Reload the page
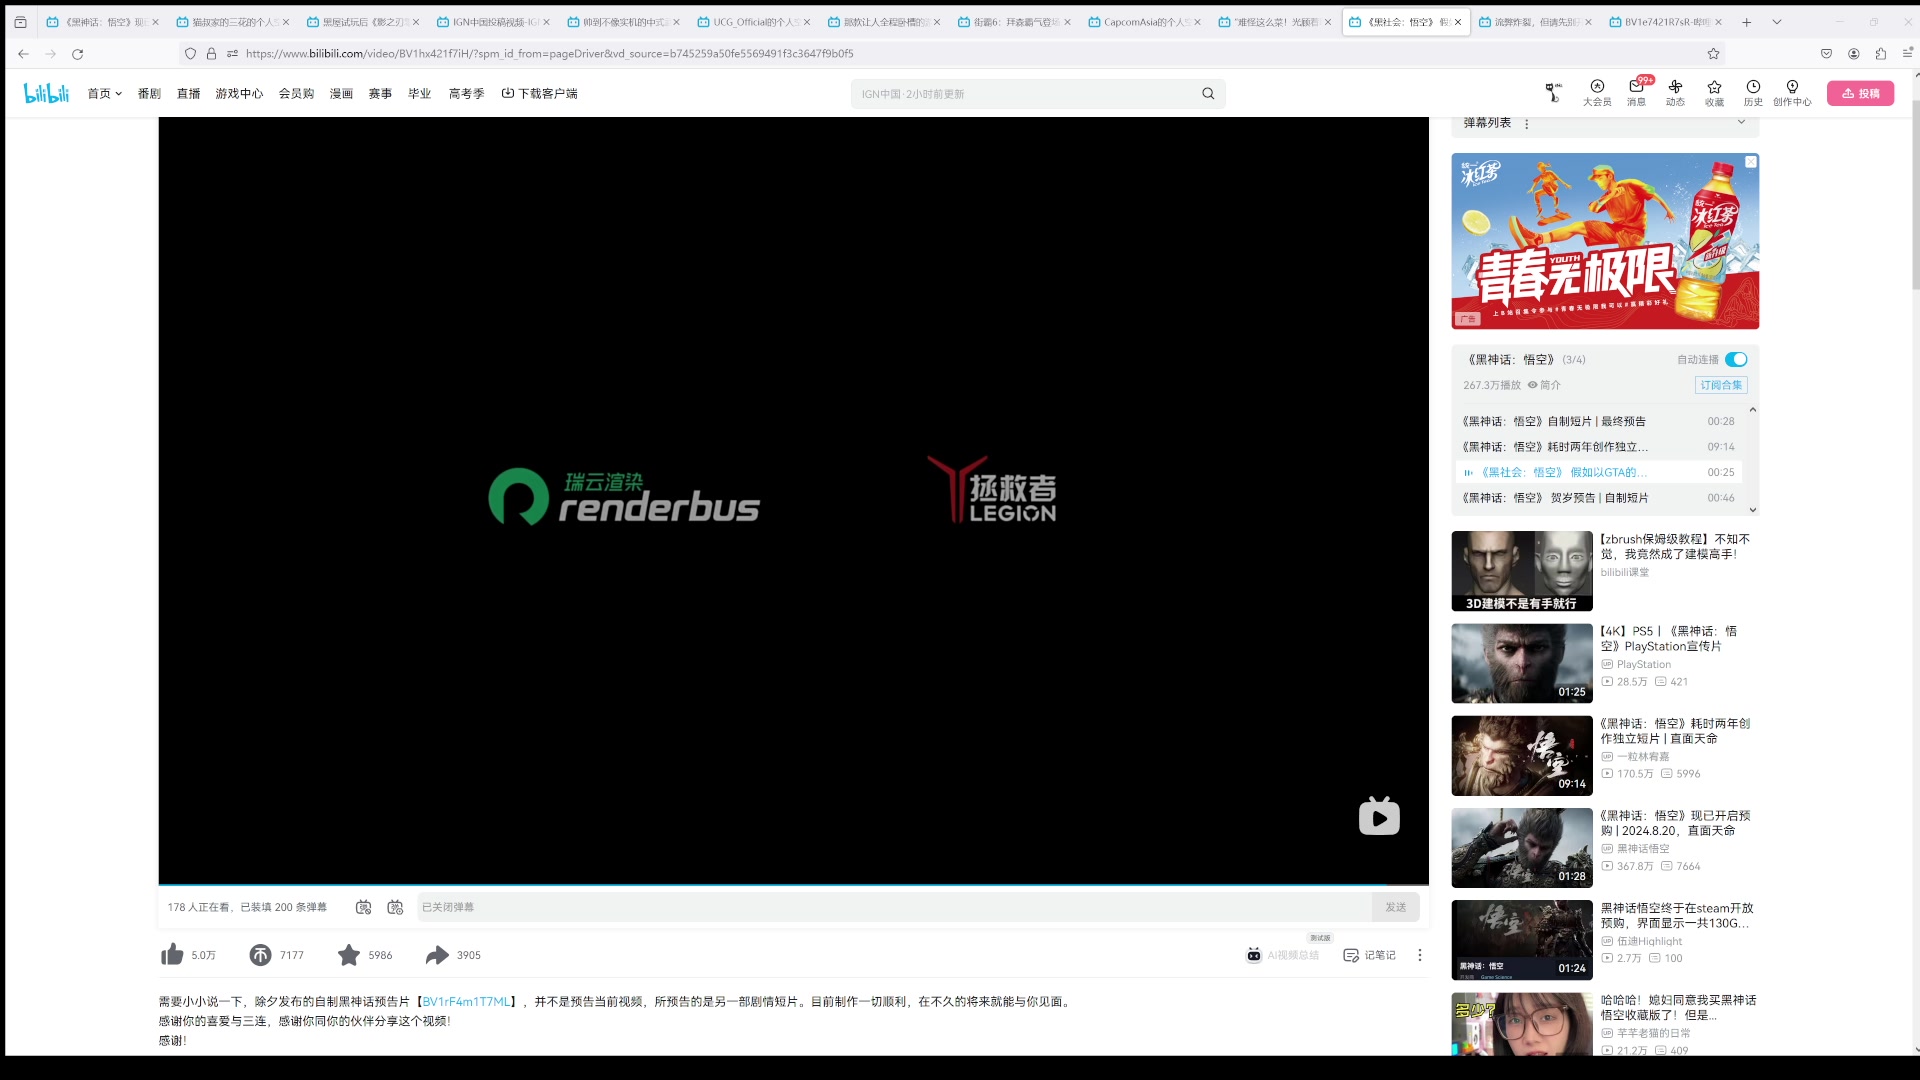This screenshot has width=1920, height=1080. coord(77,54)
